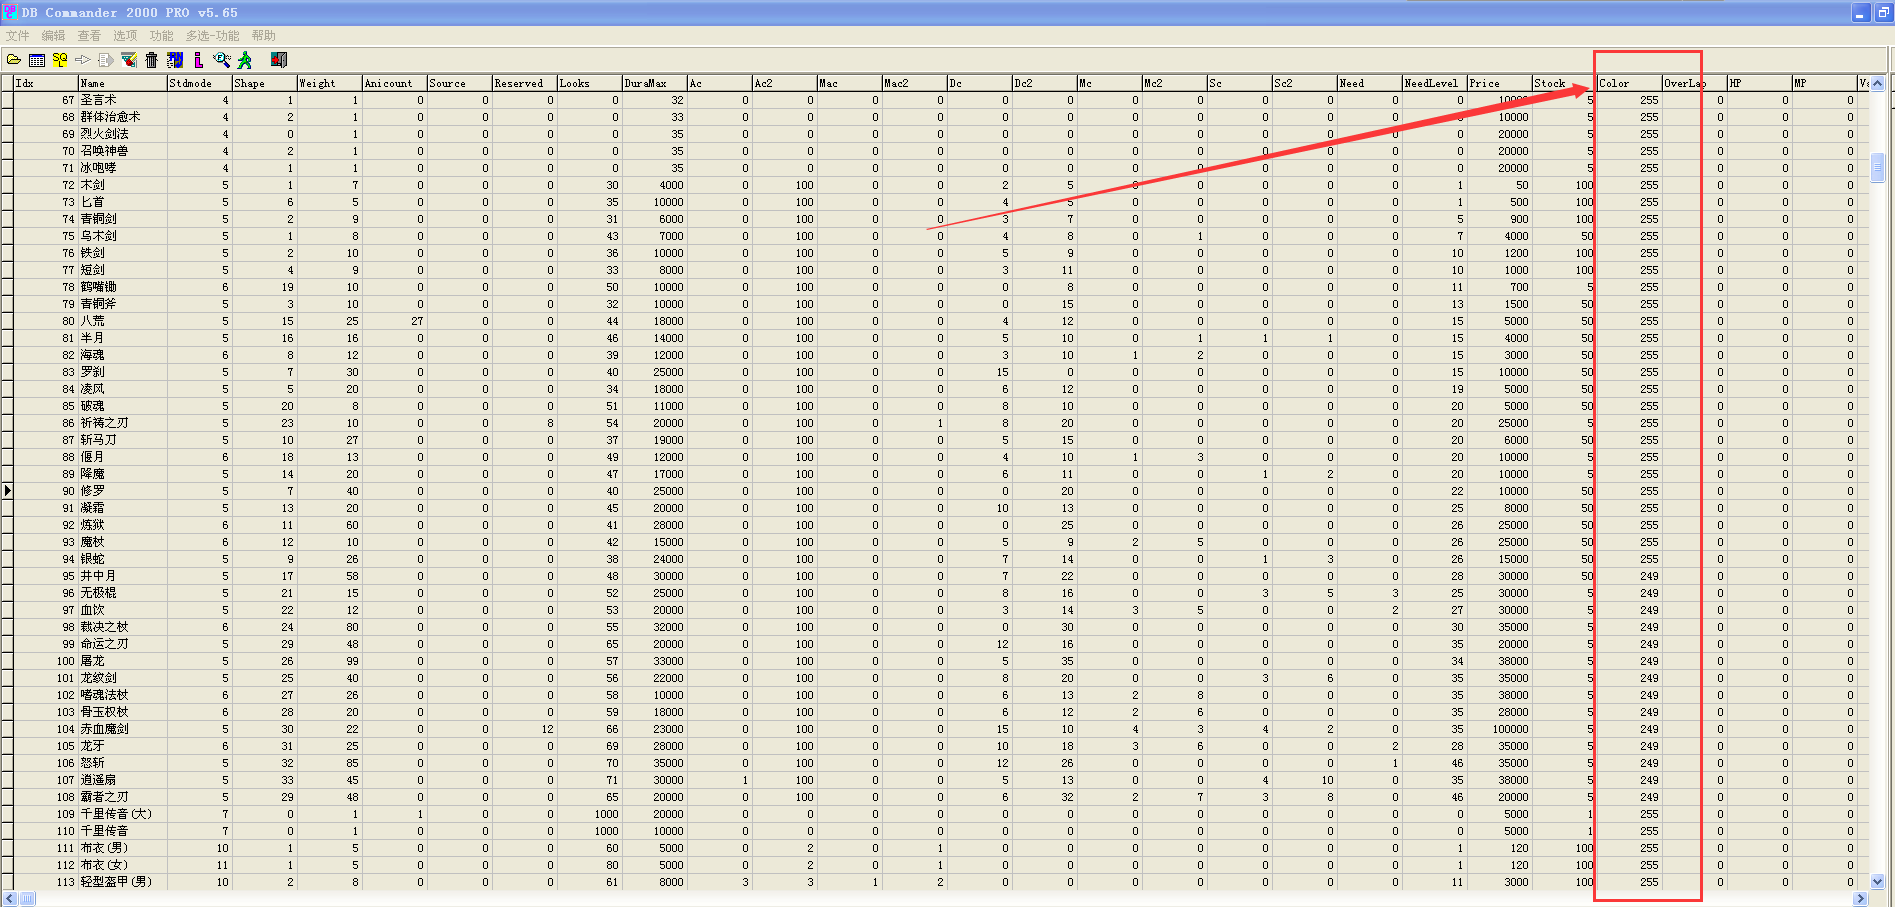Click the blue RN toolbar icon
Viewport: 1895px width, 907px height.
[x=175, y=60]
